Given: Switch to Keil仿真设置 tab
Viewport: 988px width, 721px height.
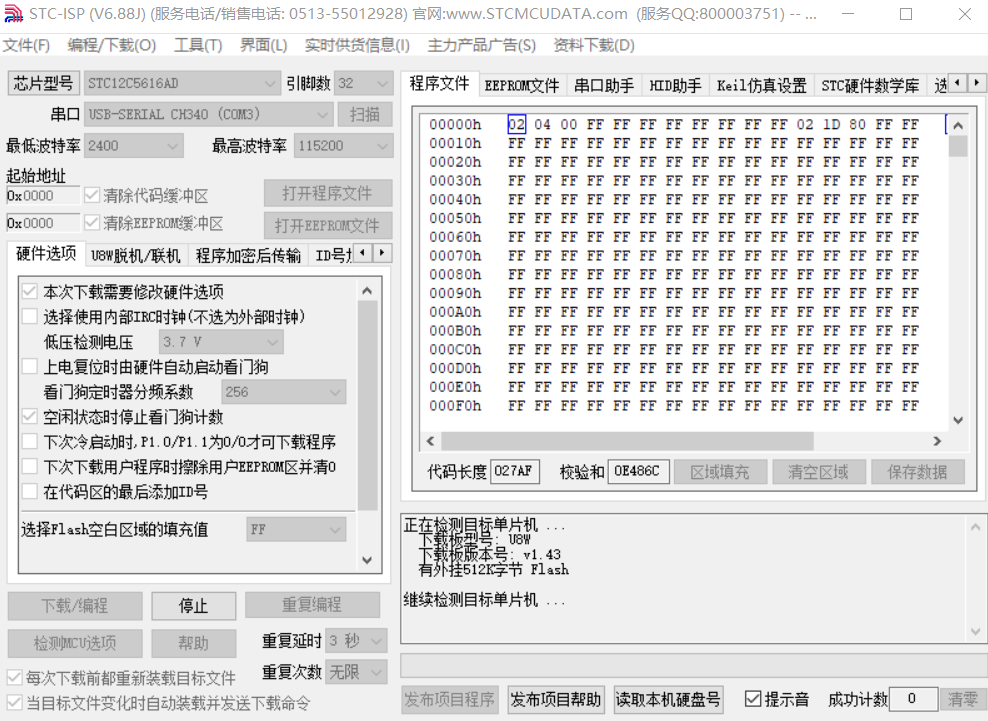Looking at the screenshot, I should (x=761, y=86).
